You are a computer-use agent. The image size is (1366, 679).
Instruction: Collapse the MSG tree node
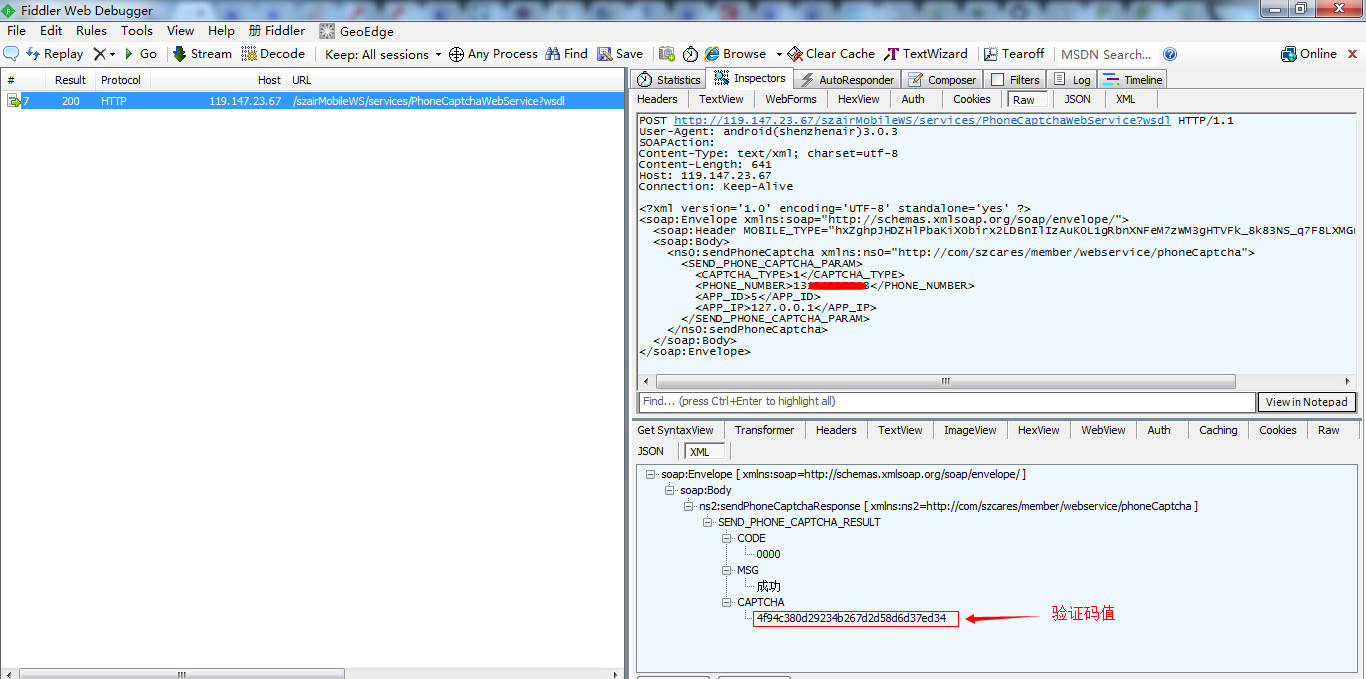tap(727, 570)
